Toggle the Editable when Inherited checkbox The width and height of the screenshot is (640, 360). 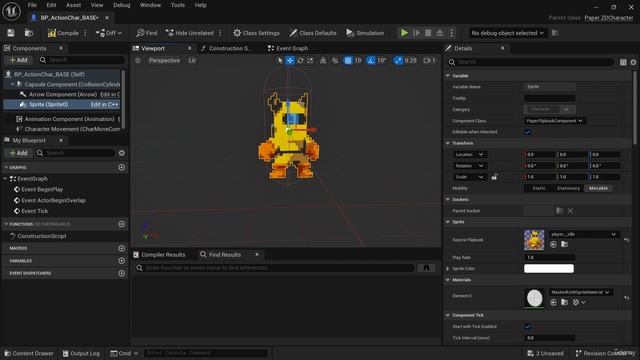(x=527, y=132)
